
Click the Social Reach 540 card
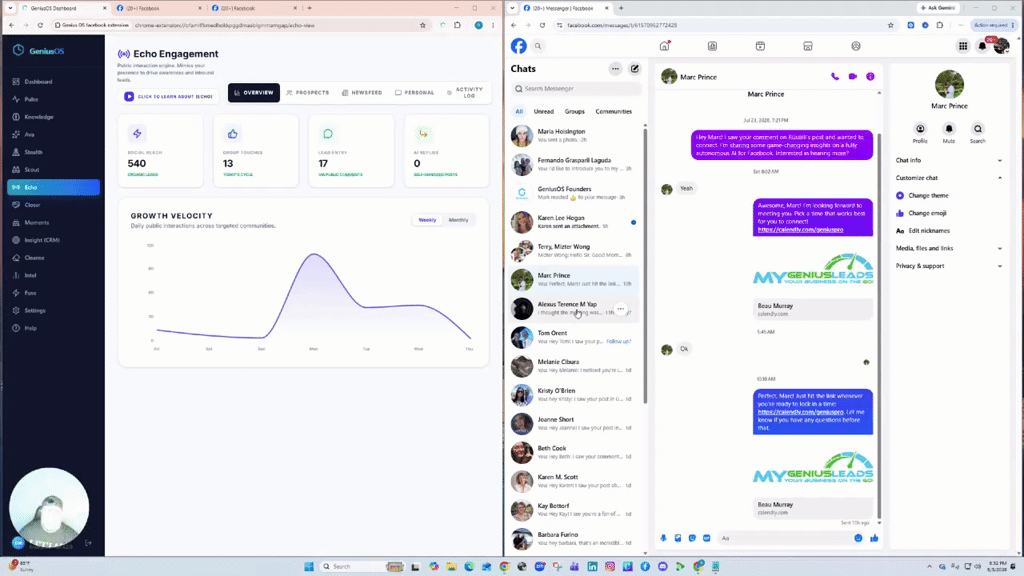tap(161, 152)
